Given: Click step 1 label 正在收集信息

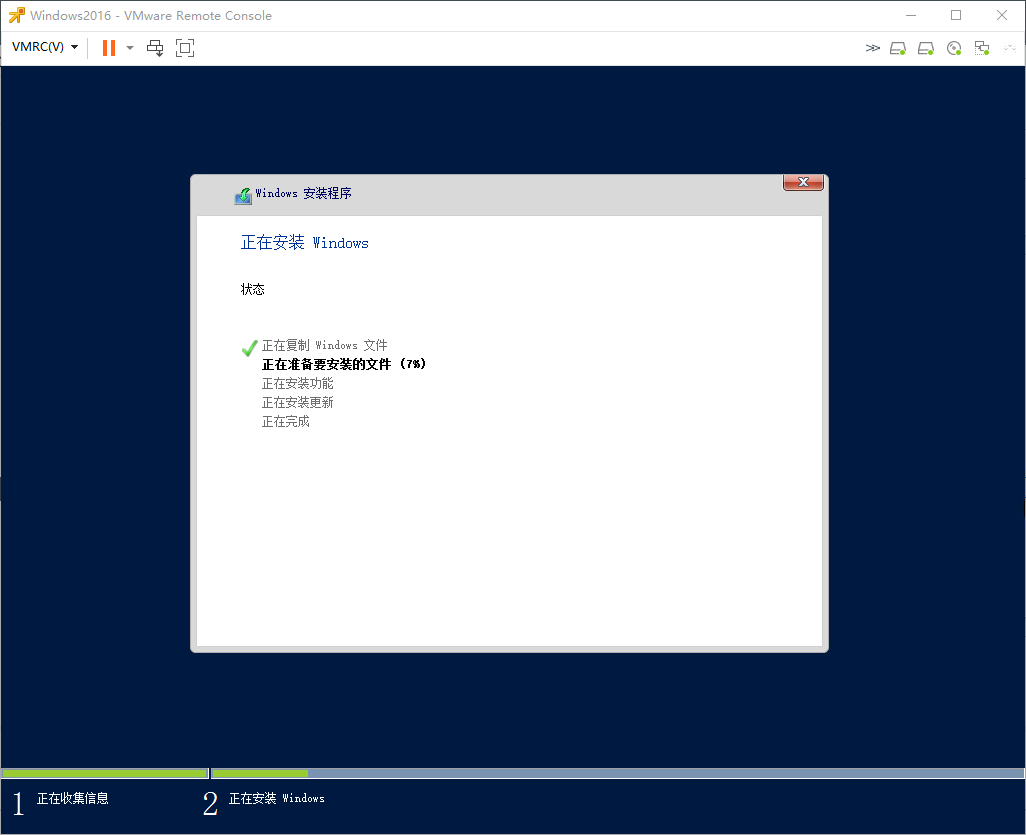Looking at the screenshot, I should pos(73,798).
